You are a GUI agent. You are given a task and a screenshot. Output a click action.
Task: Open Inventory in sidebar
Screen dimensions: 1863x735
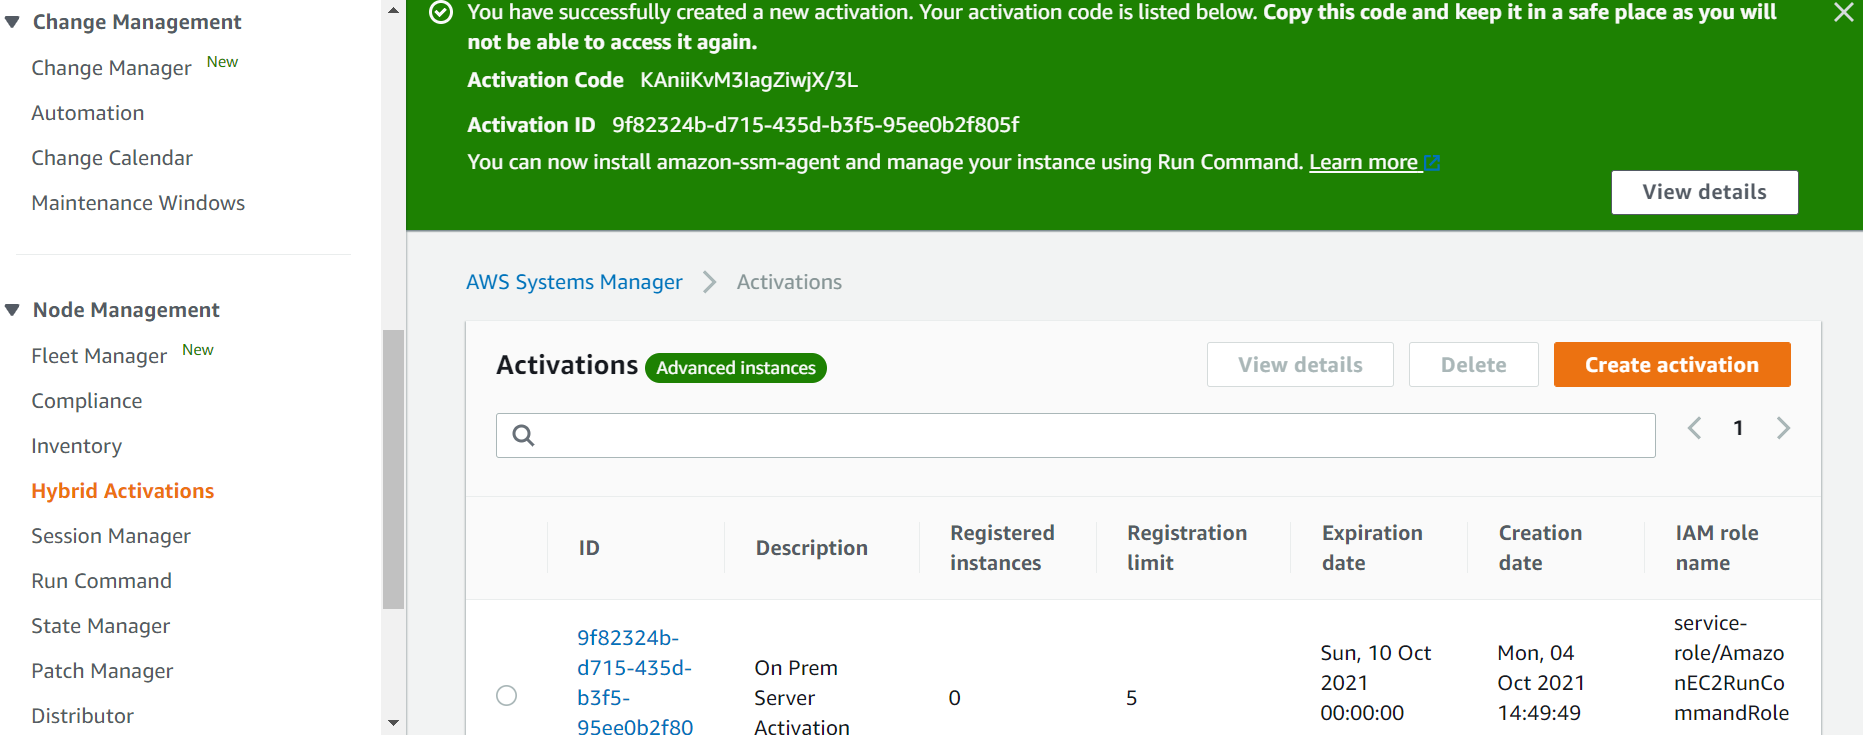pos(77,446)
